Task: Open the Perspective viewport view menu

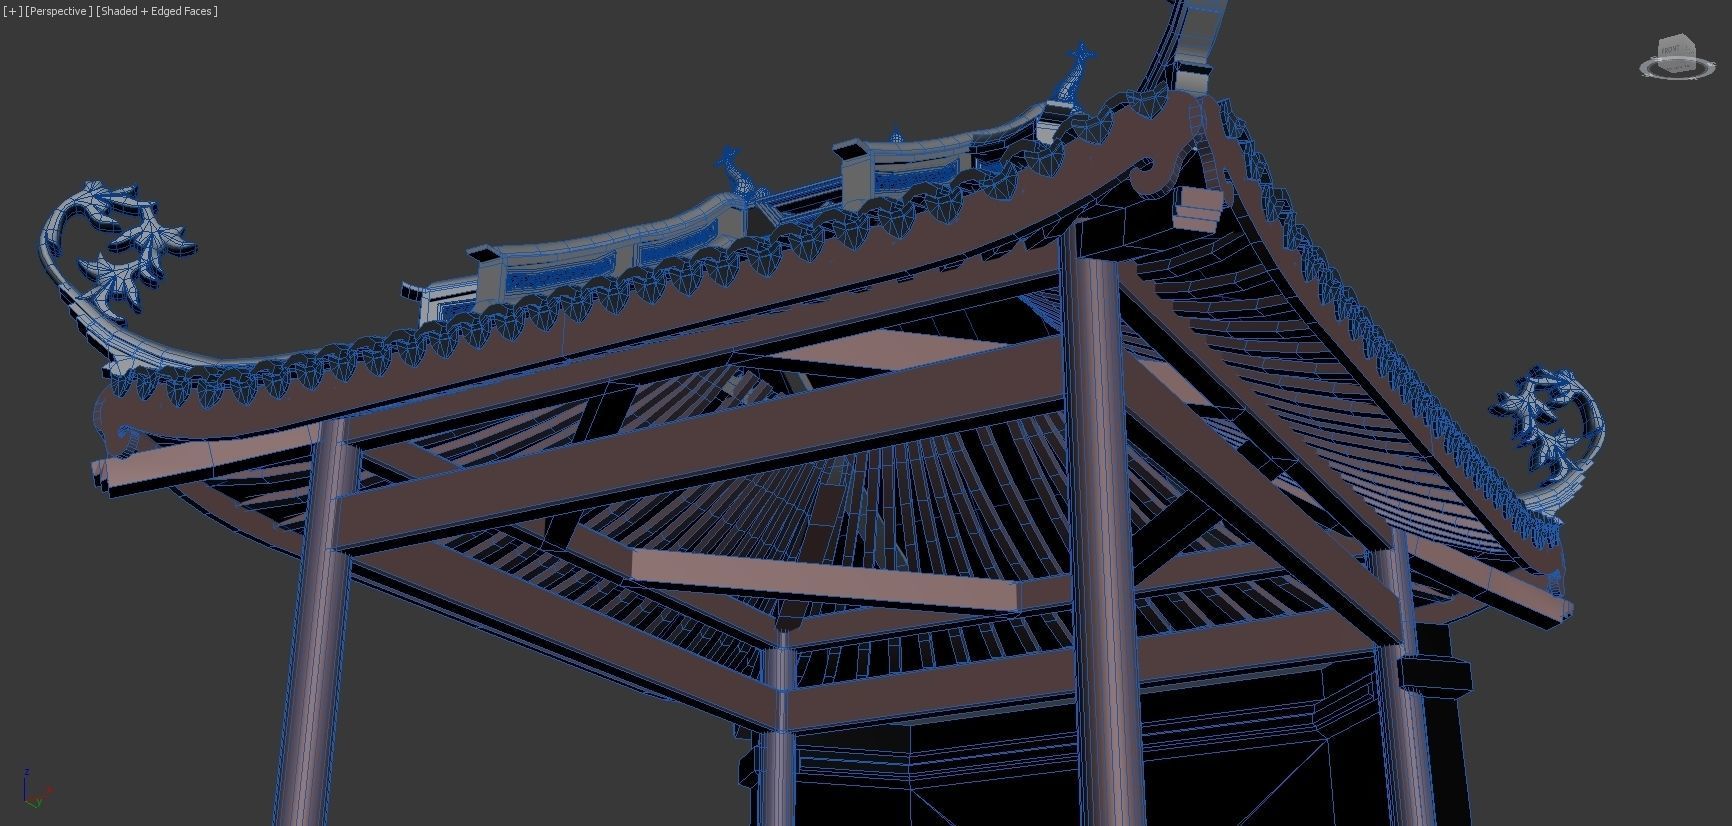Action: (59, 11)
